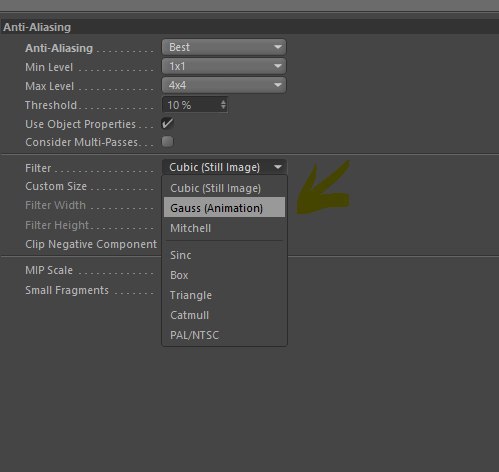Click the Filter label
The image size is (499, 472).
coord(38,168)
